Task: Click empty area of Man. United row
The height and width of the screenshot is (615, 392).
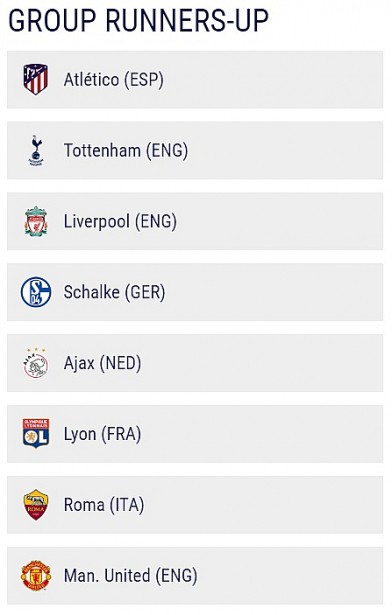Action: 290,576
